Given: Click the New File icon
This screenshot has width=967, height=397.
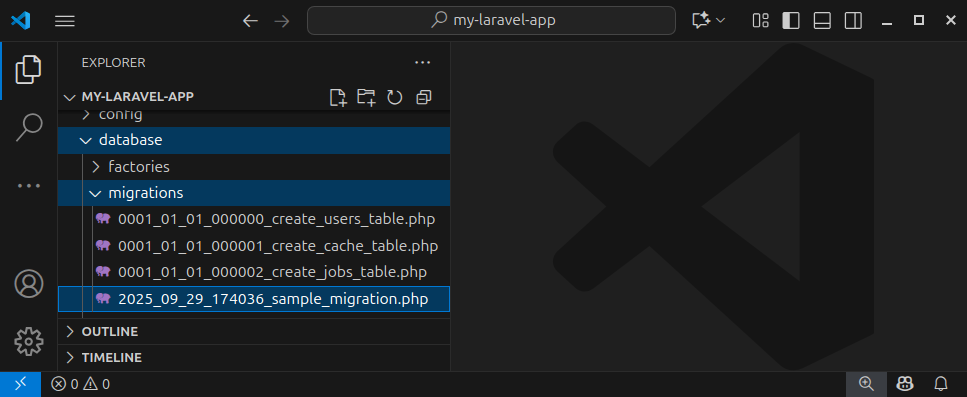Looking at the screenshot, I should click(337, 97).
